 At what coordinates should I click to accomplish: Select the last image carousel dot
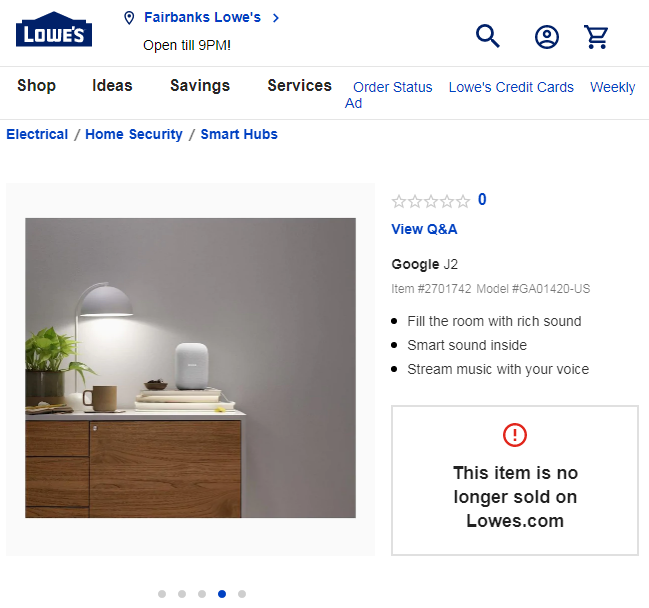click(x=242, y=594)
